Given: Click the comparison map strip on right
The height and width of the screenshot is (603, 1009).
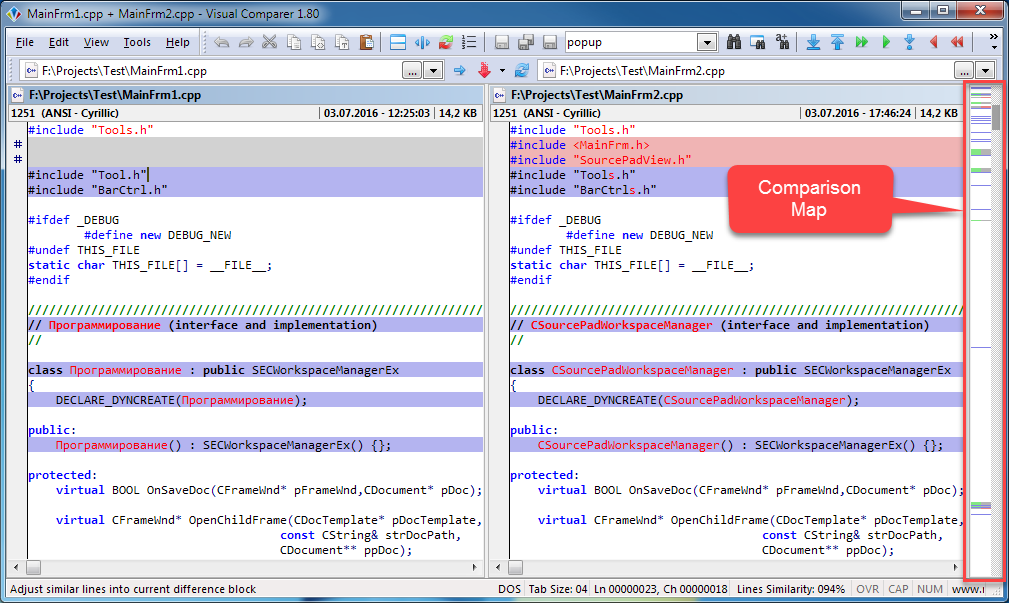Looking at the screenshot, I should click(981, 330).
